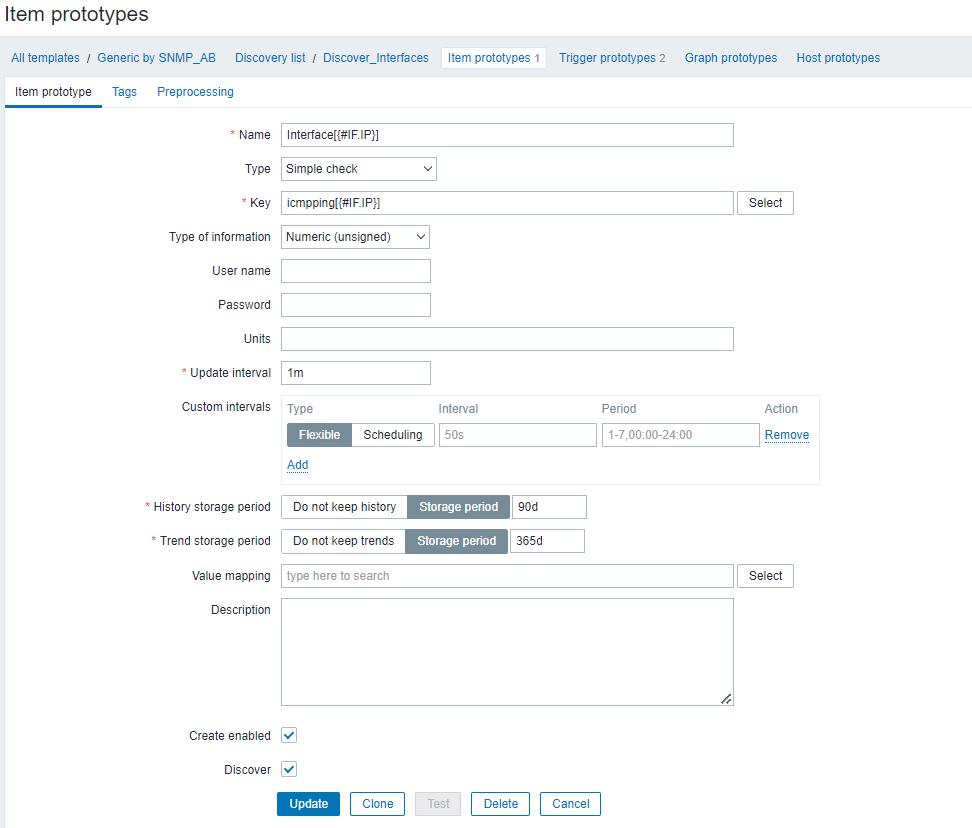The width and height of the screenshot is (972, 828).
Task: Switch to the Tags tab
Action: (x=124, y=92)
